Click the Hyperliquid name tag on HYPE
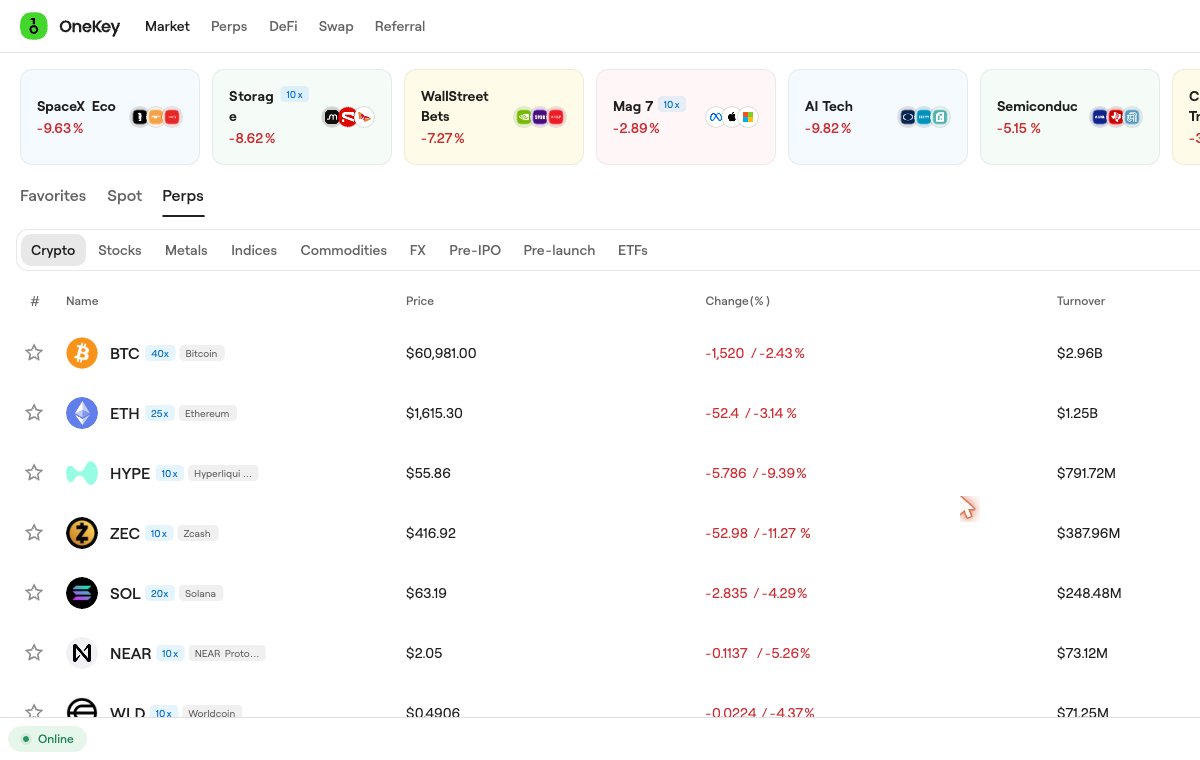This screenshot has width=1200, height=760. tap(223, 473)
